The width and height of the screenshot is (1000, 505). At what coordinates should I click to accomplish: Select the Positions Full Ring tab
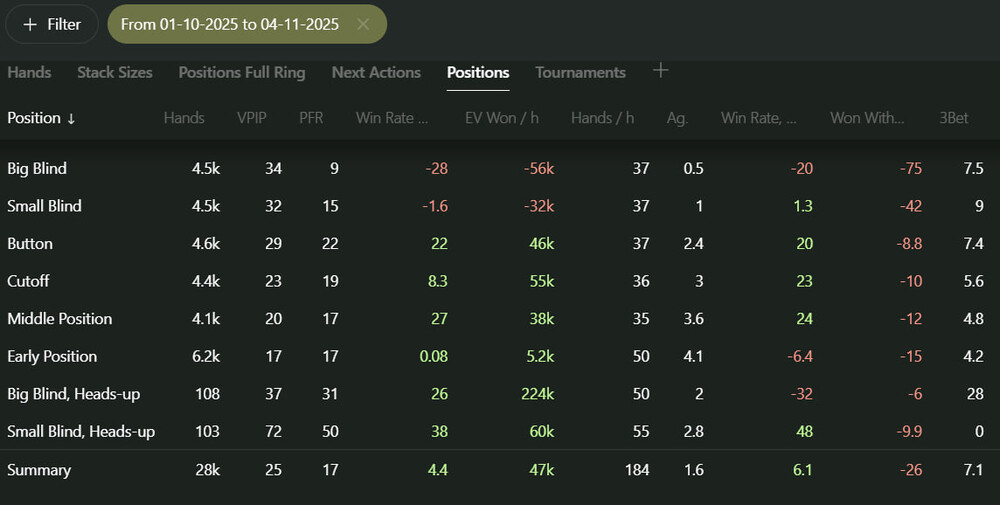click(242, 72)
